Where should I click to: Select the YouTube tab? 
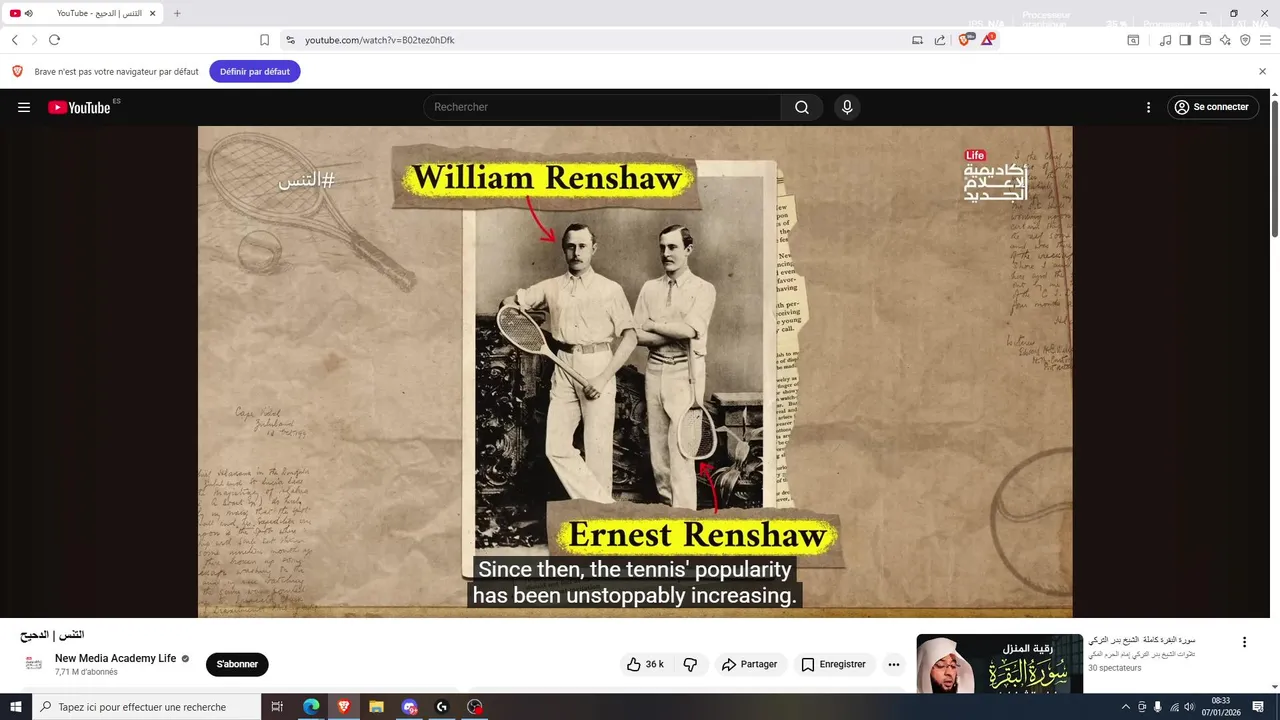coord(85,13)
